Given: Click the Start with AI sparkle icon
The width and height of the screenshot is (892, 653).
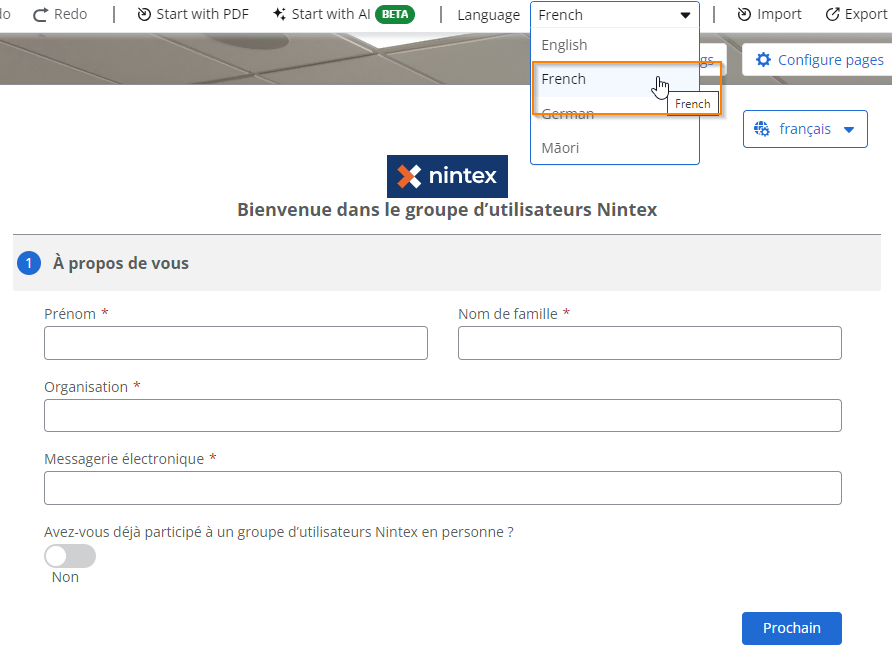Looking at the screenshot, I should pyautogui.click(x=279, y=14).
